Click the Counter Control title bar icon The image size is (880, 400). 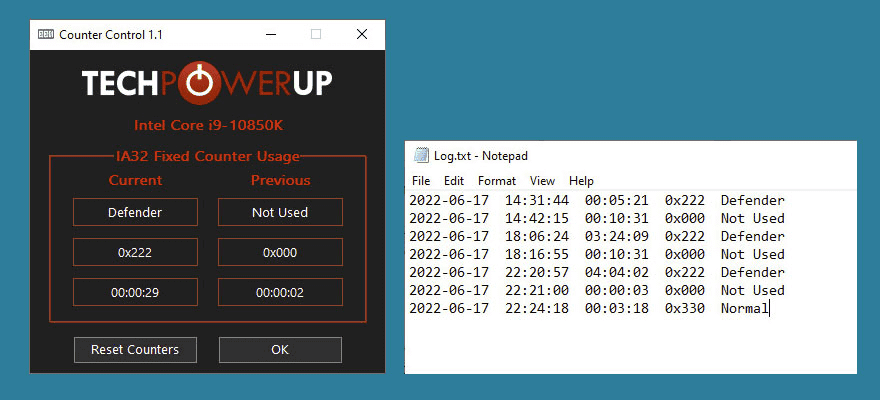tap(45, 34)
